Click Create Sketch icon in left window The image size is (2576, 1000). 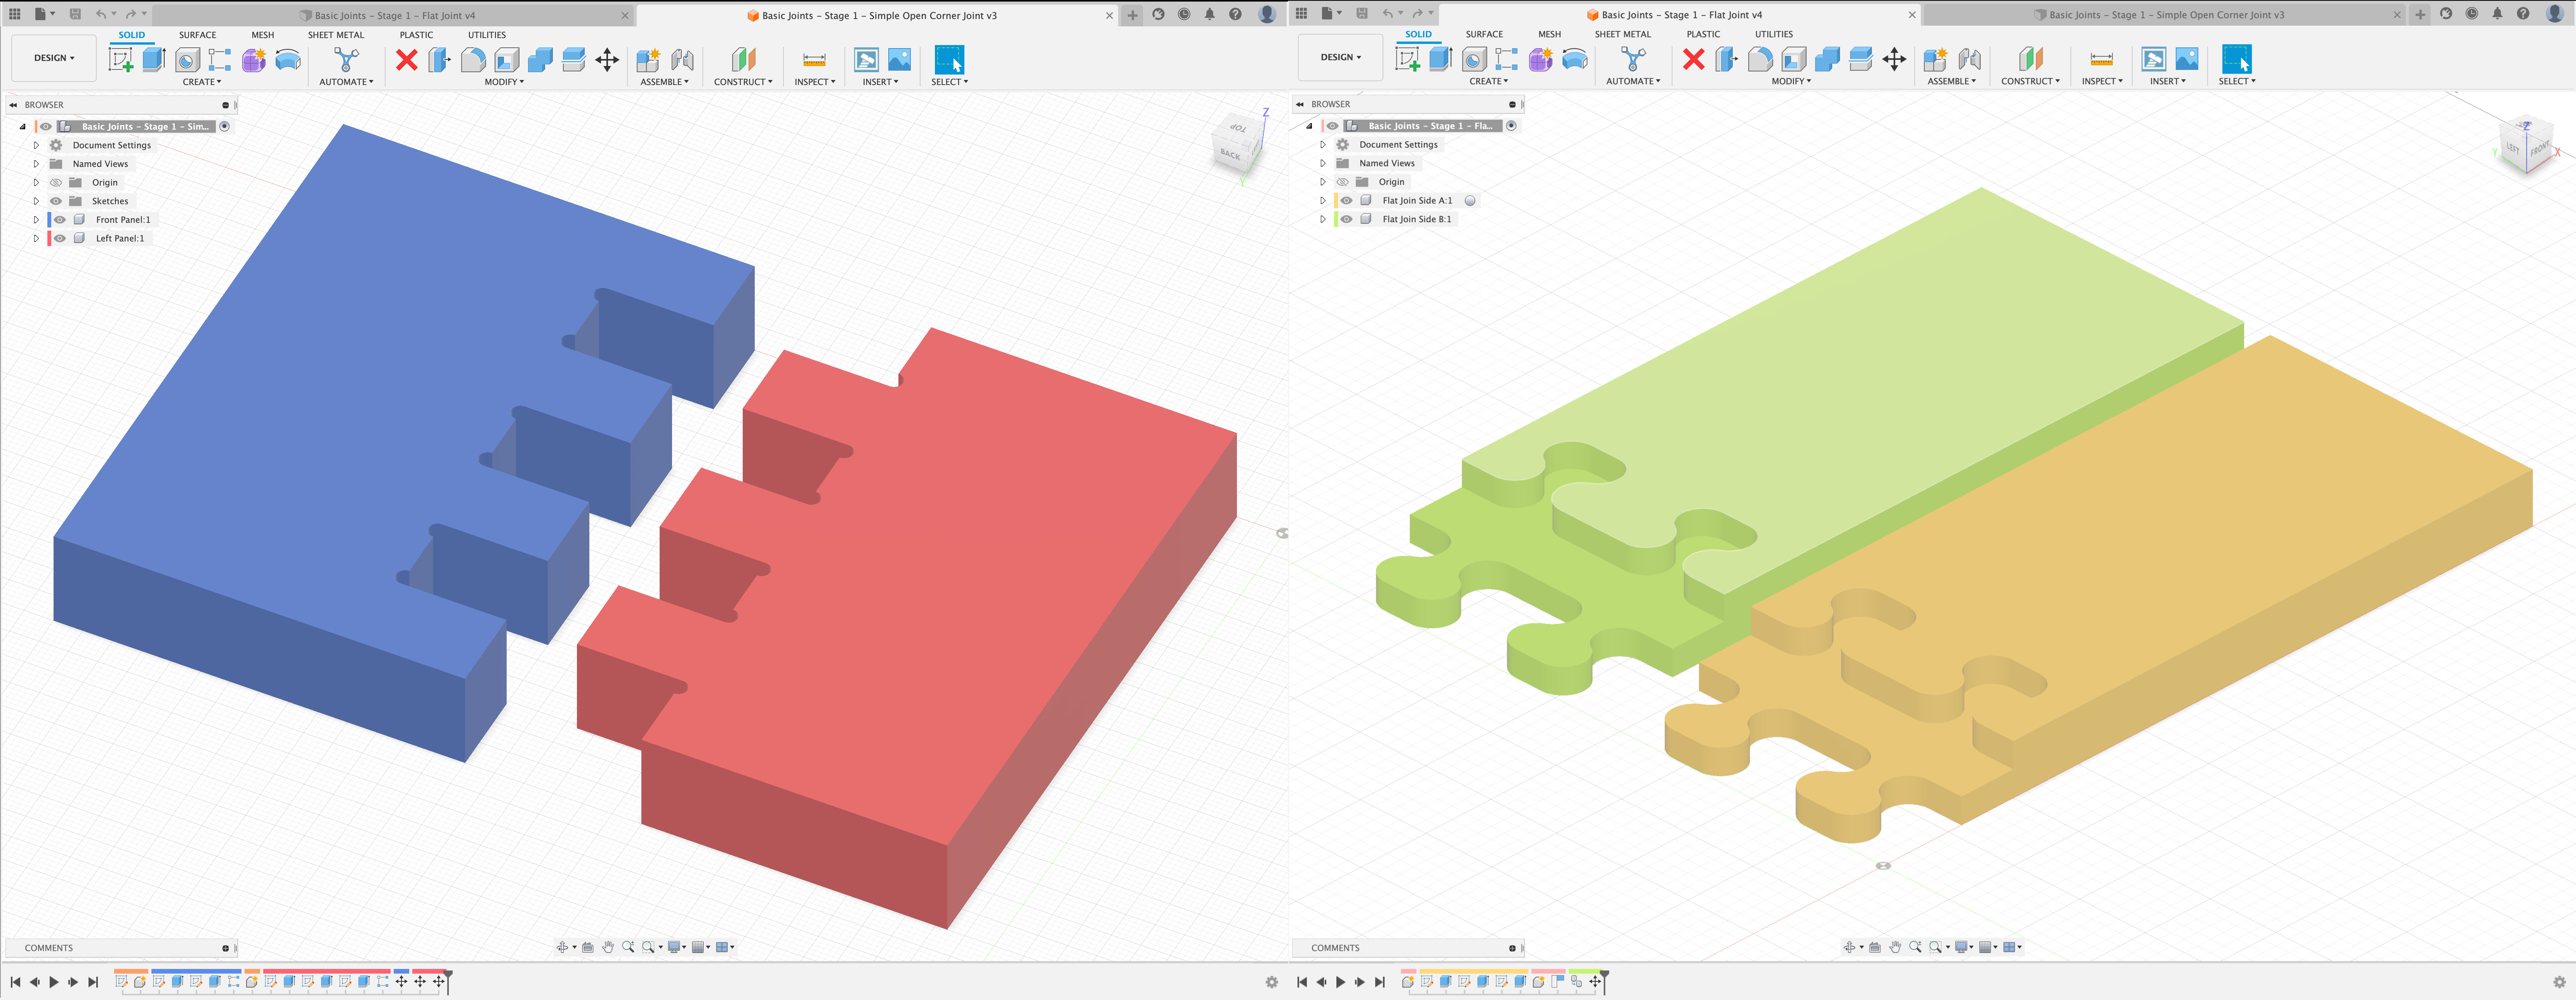(x=121, y=60)
